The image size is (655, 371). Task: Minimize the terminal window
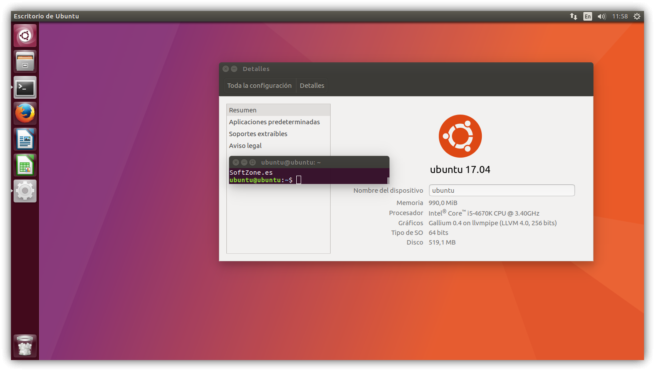tap(244, 162)
